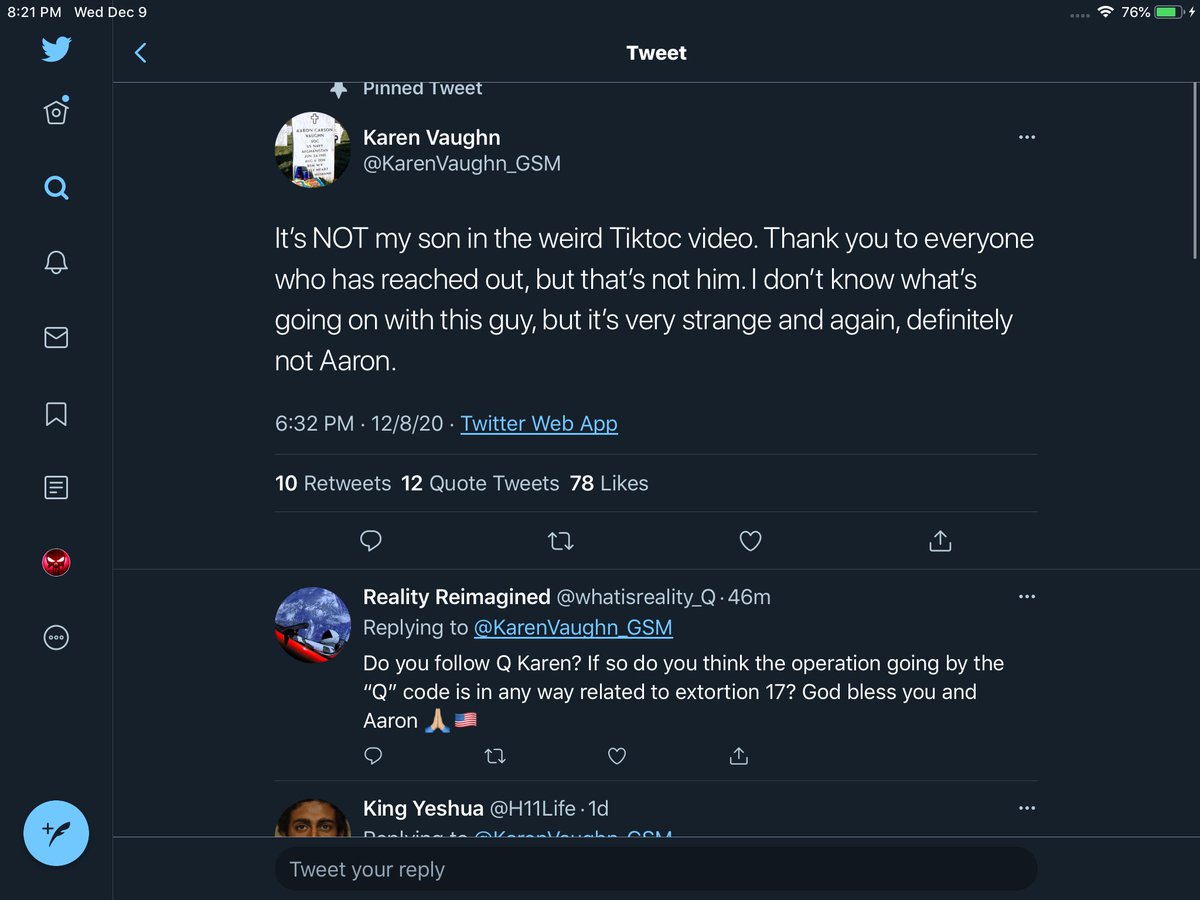Open the Search magnifier in sidebar
1200x900 pixels.
pyautogui.click(x=56, y=188)
